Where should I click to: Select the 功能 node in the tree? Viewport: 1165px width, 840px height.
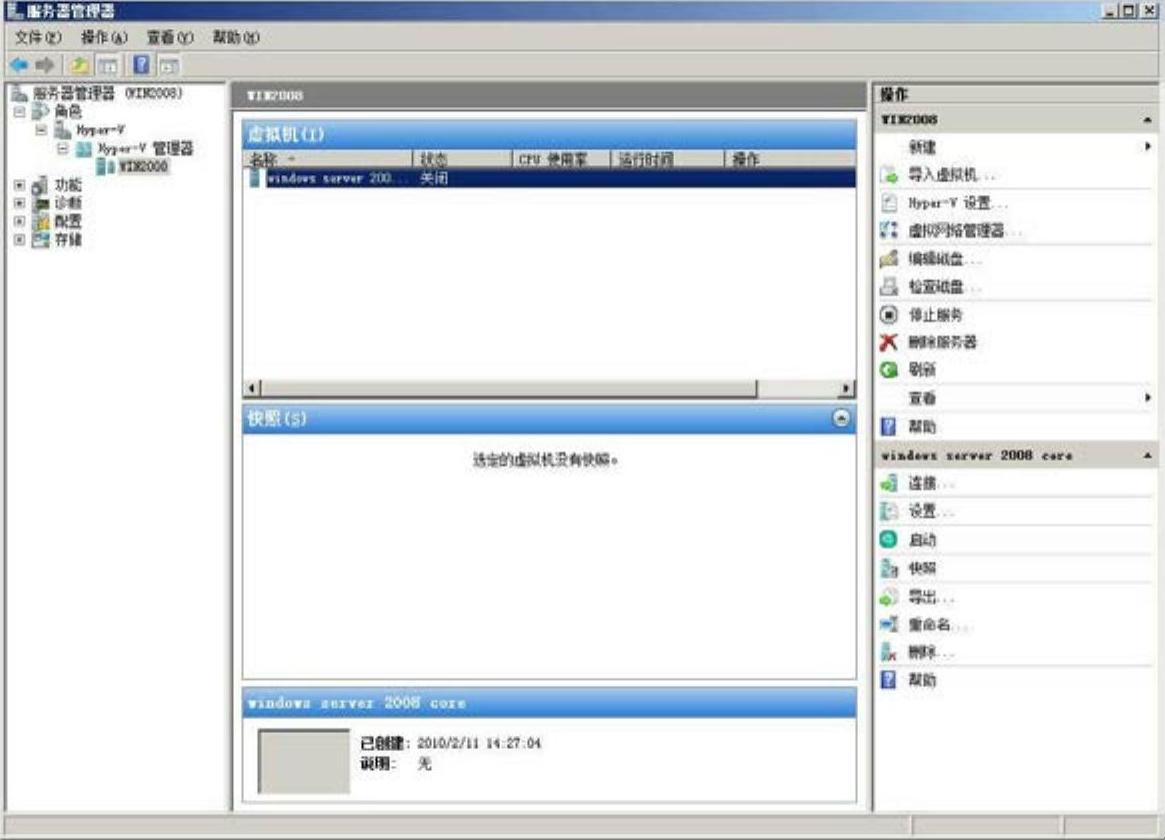pyautogui.click(x=68, y=185)
